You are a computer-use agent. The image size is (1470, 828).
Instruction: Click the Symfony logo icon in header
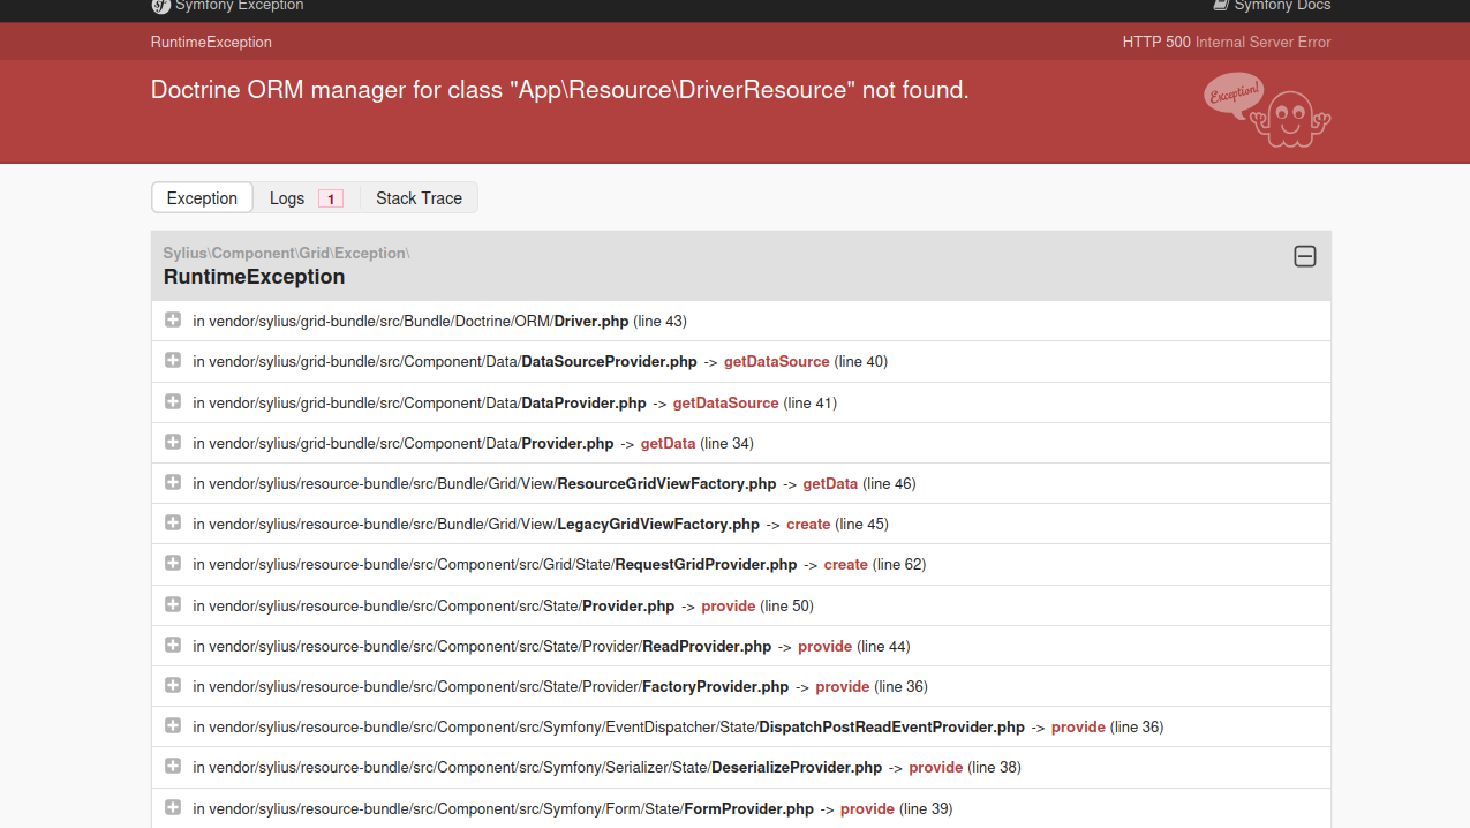click(x=160, y=6)
